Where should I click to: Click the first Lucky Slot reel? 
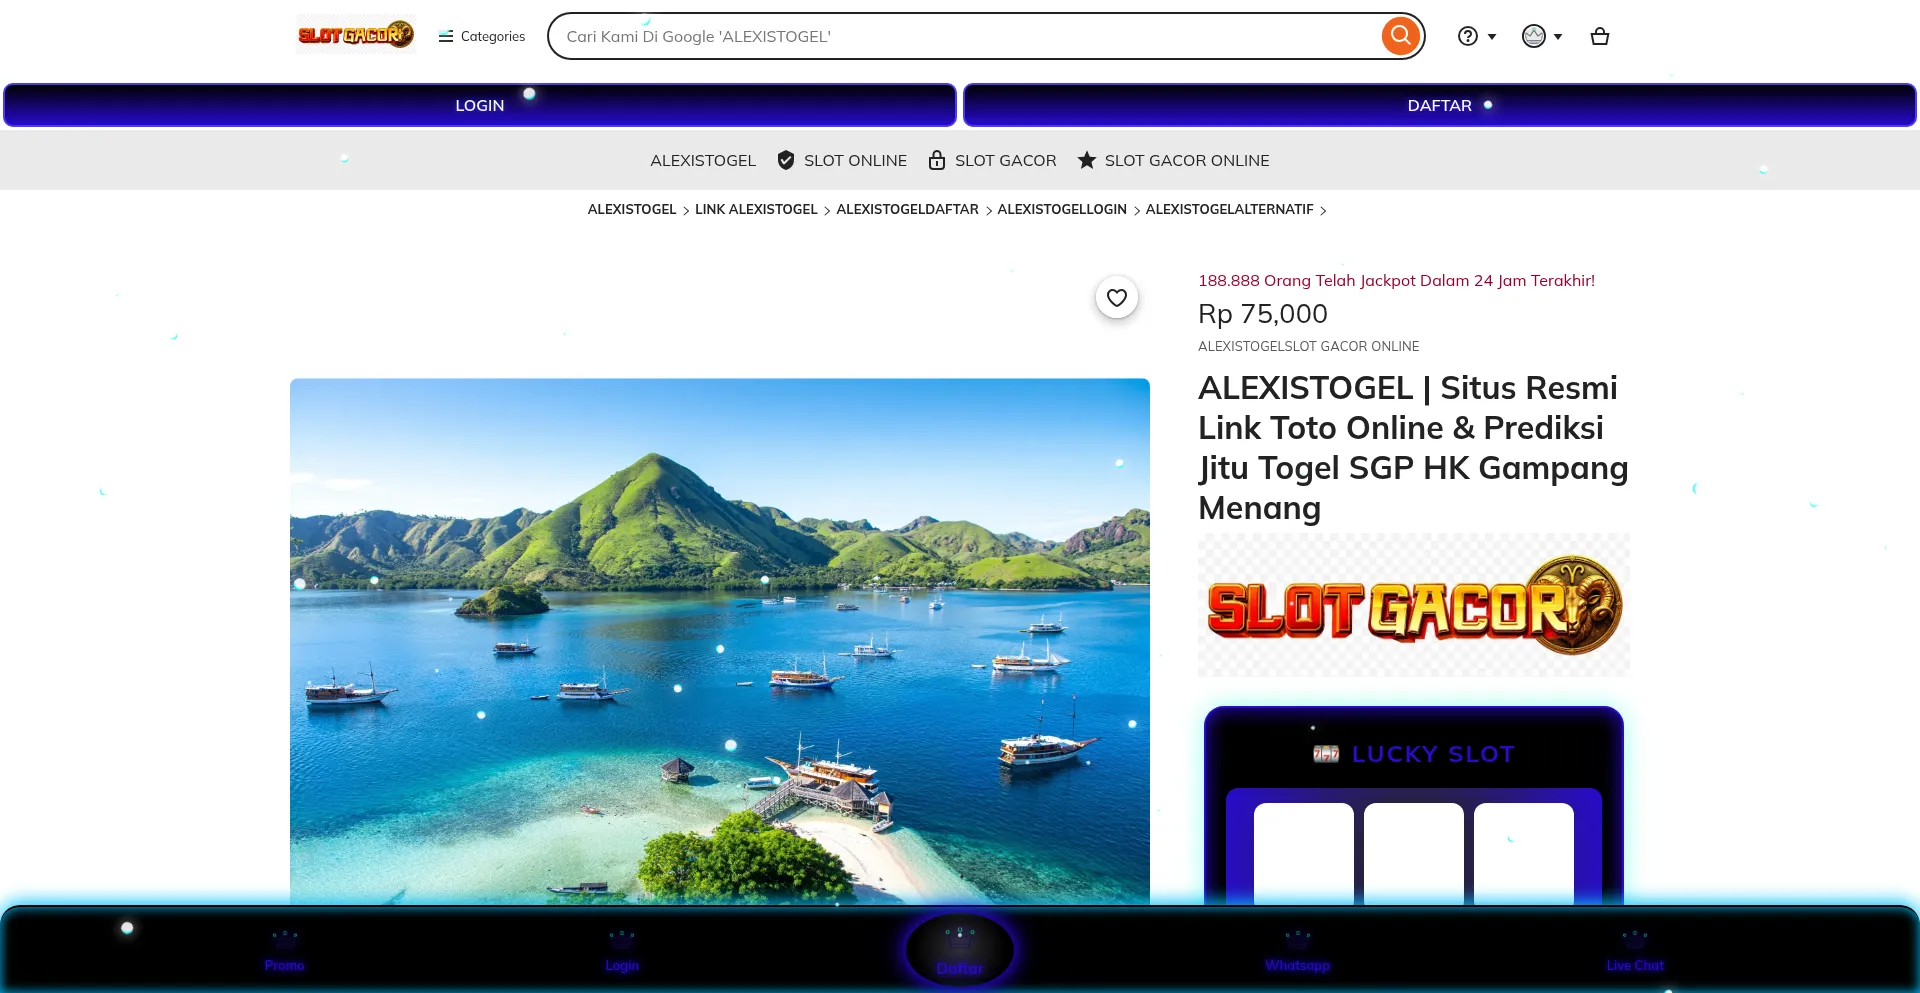[1304, 853]
